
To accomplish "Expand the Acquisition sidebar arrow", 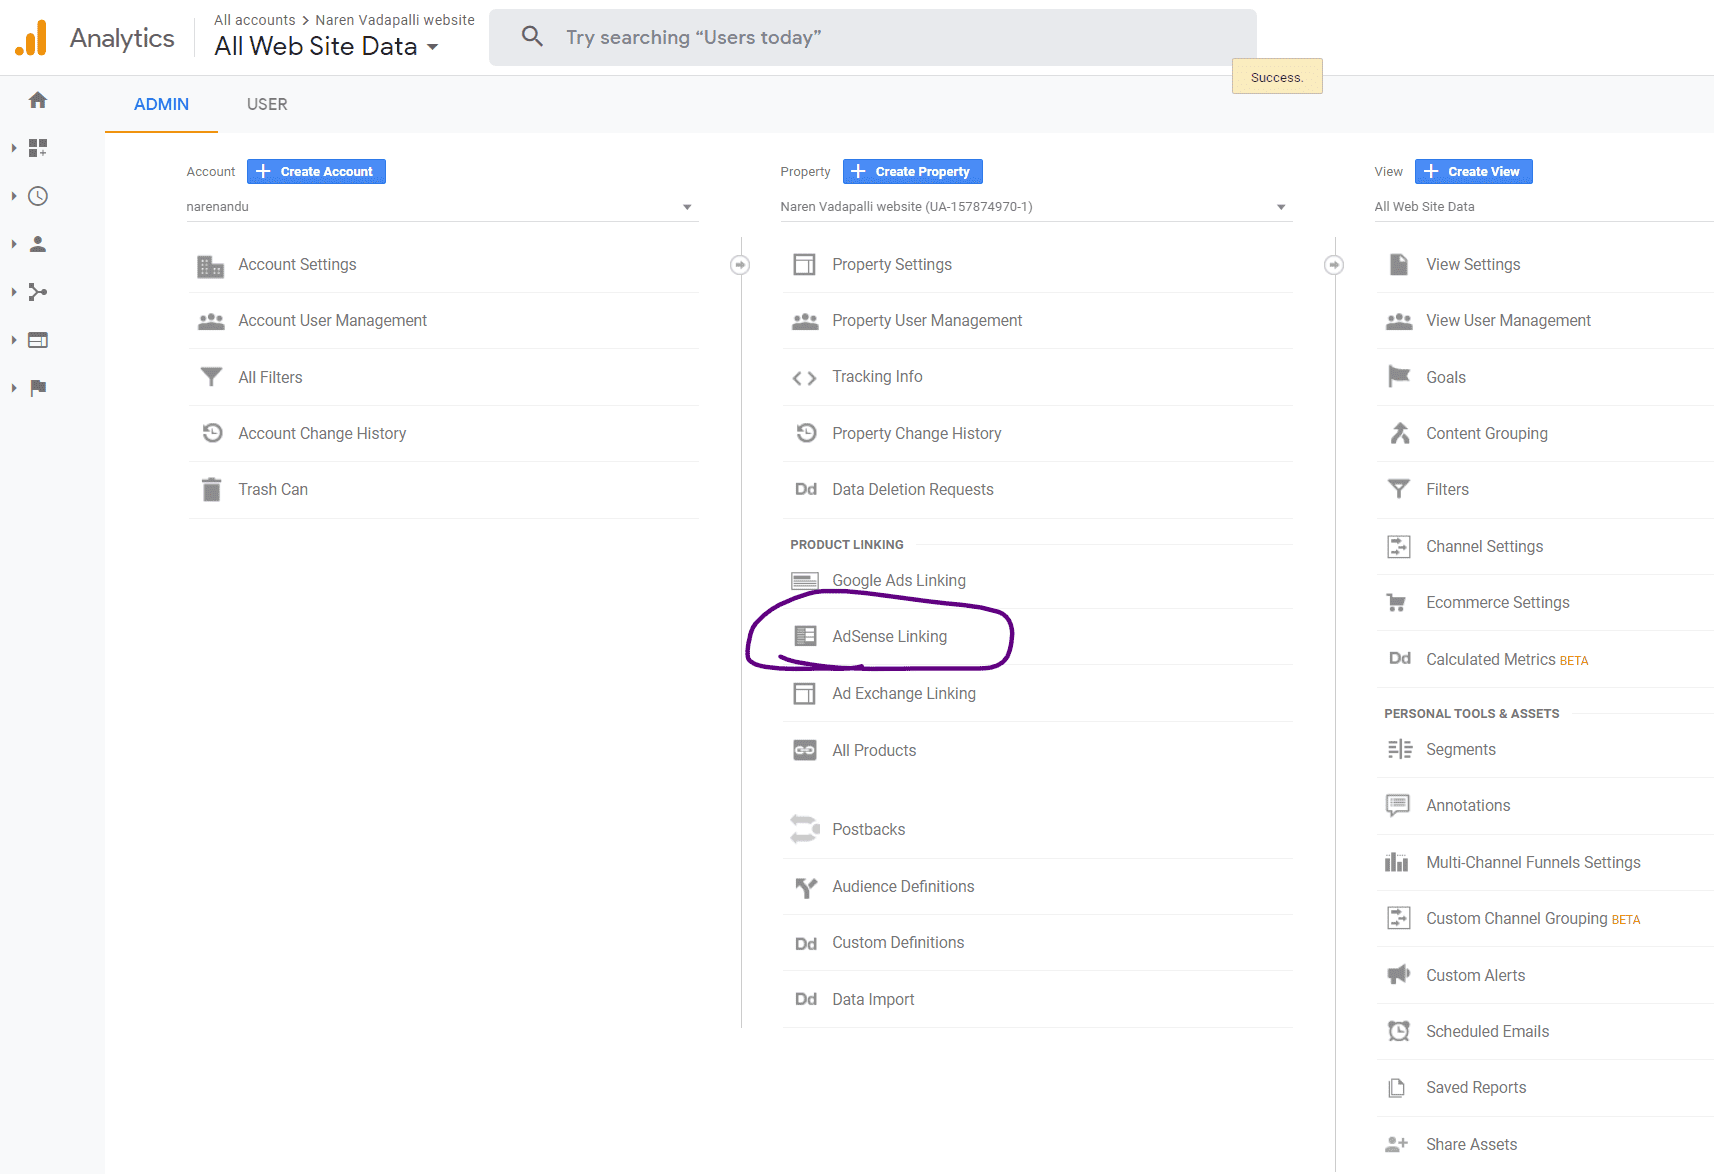I will pyautogui.click(x=14, y=292).
